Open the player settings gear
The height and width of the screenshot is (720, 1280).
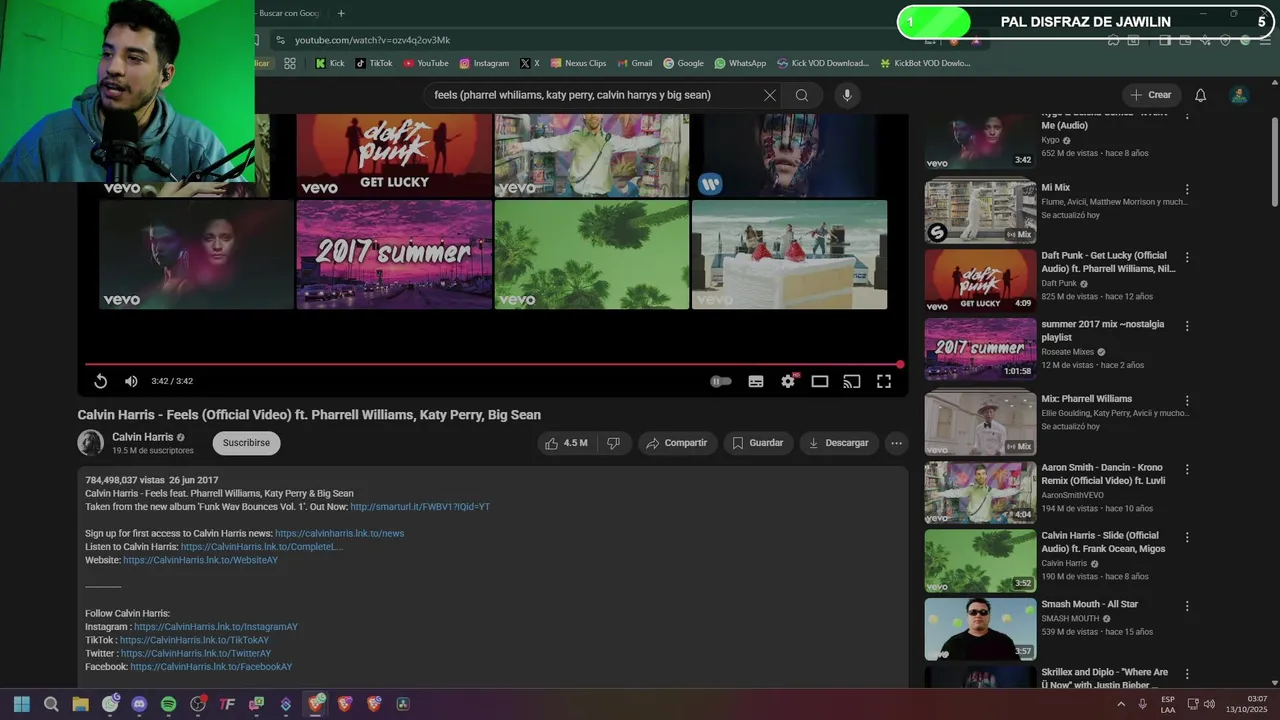[x=788, y=381]
